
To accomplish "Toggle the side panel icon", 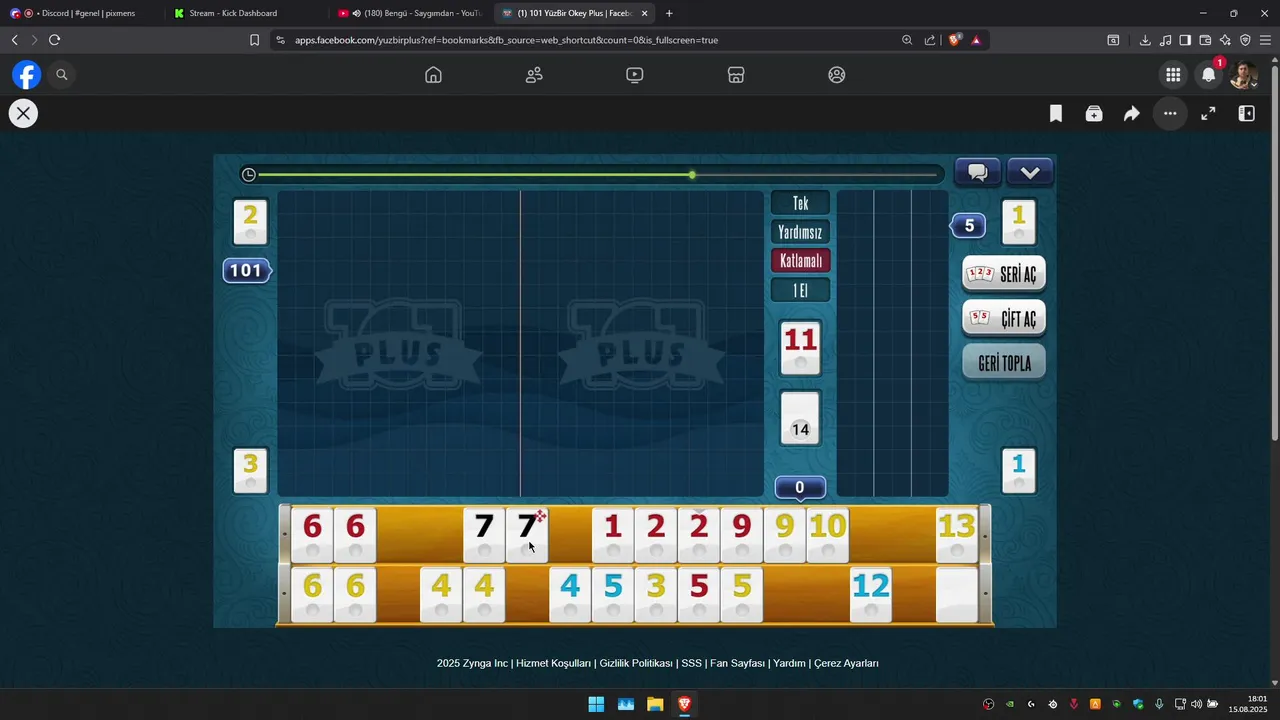I will pyautogui.click(x=1246, y=114).
